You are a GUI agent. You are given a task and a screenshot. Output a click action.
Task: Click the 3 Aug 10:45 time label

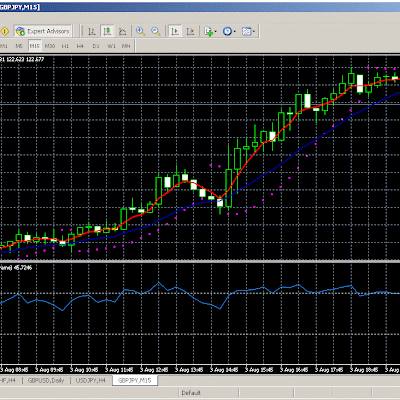[x=84, y=370]
